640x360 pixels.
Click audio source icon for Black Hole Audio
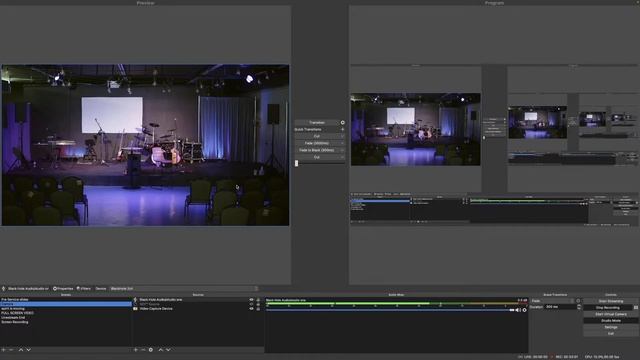pyautogui.click(x=136, y=300)
